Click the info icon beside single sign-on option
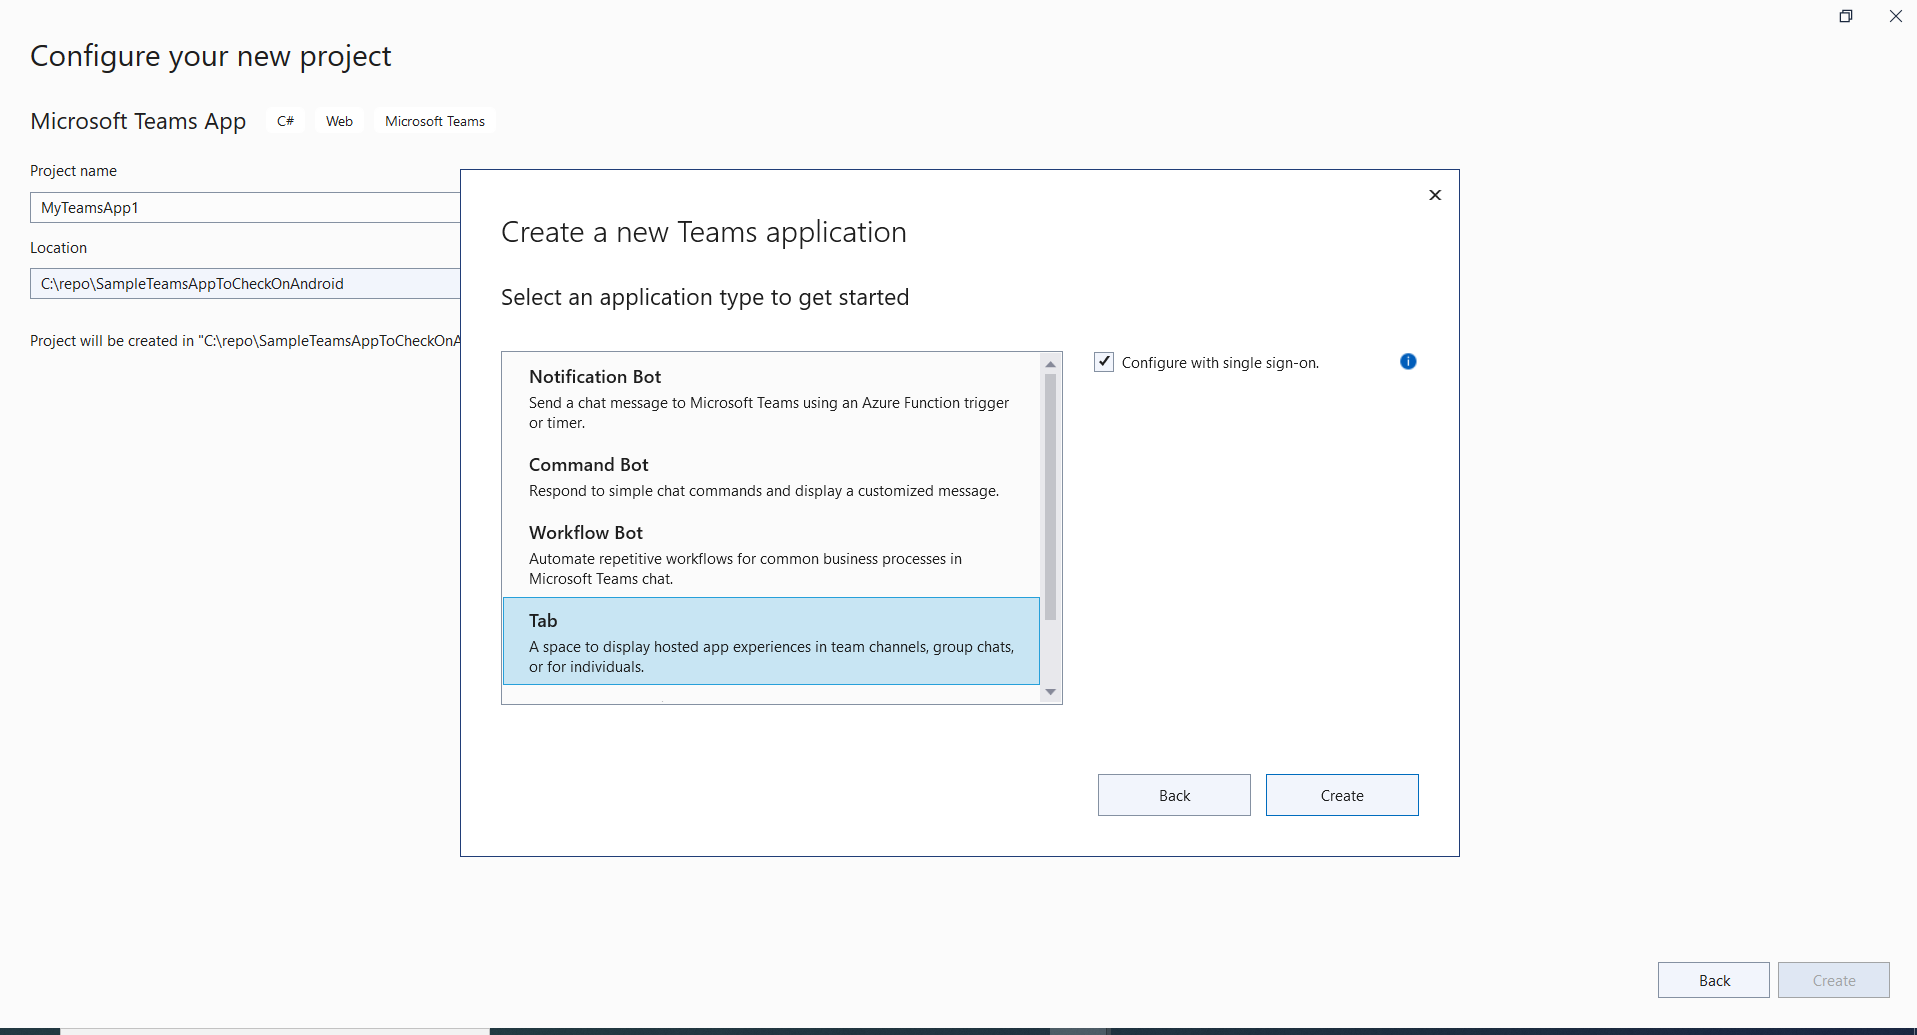 tap(1408, 361)
